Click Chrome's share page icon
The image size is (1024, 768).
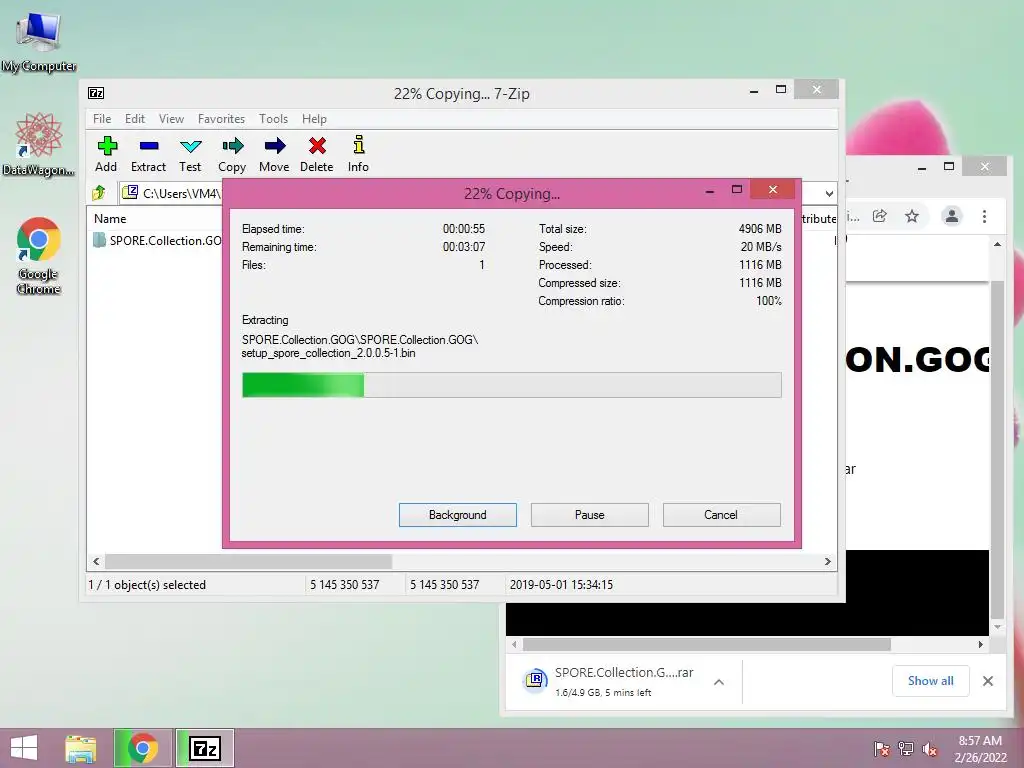point(880,216)
